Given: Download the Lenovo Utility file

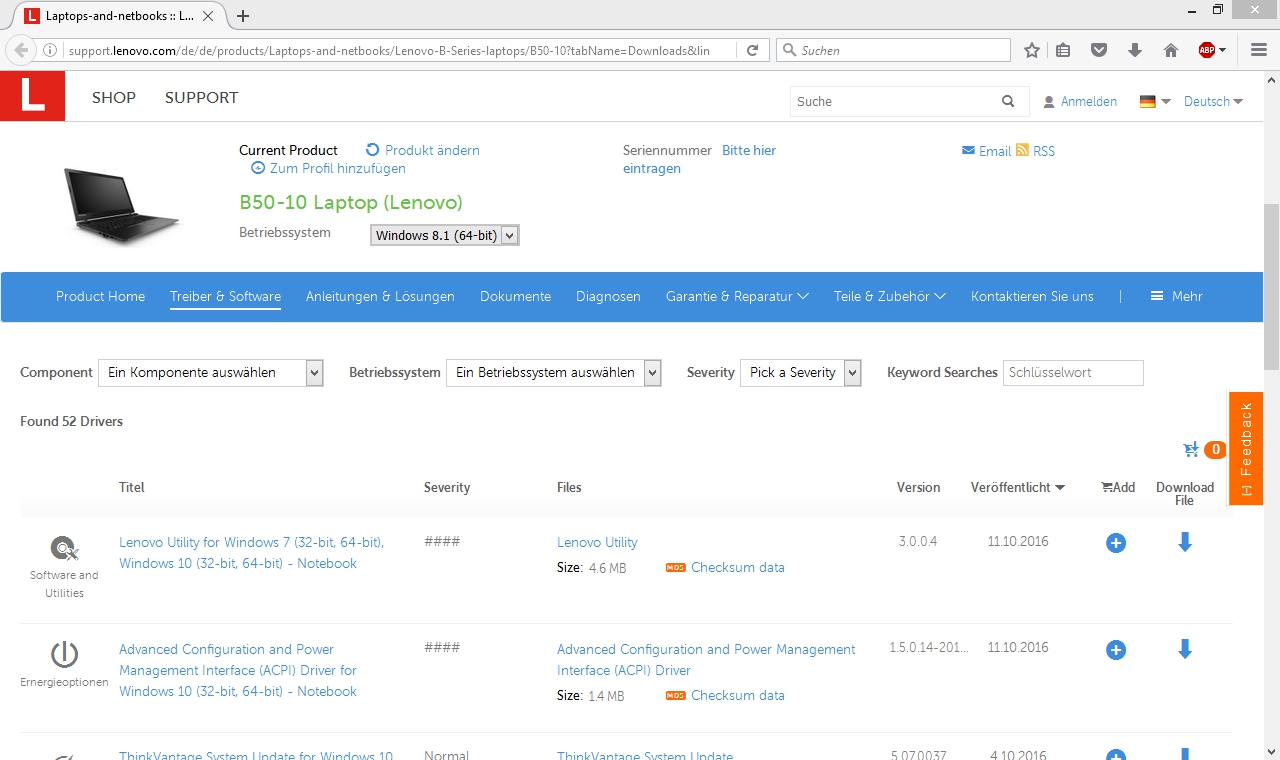Looking at the screenshot, I should (1185, 542).
